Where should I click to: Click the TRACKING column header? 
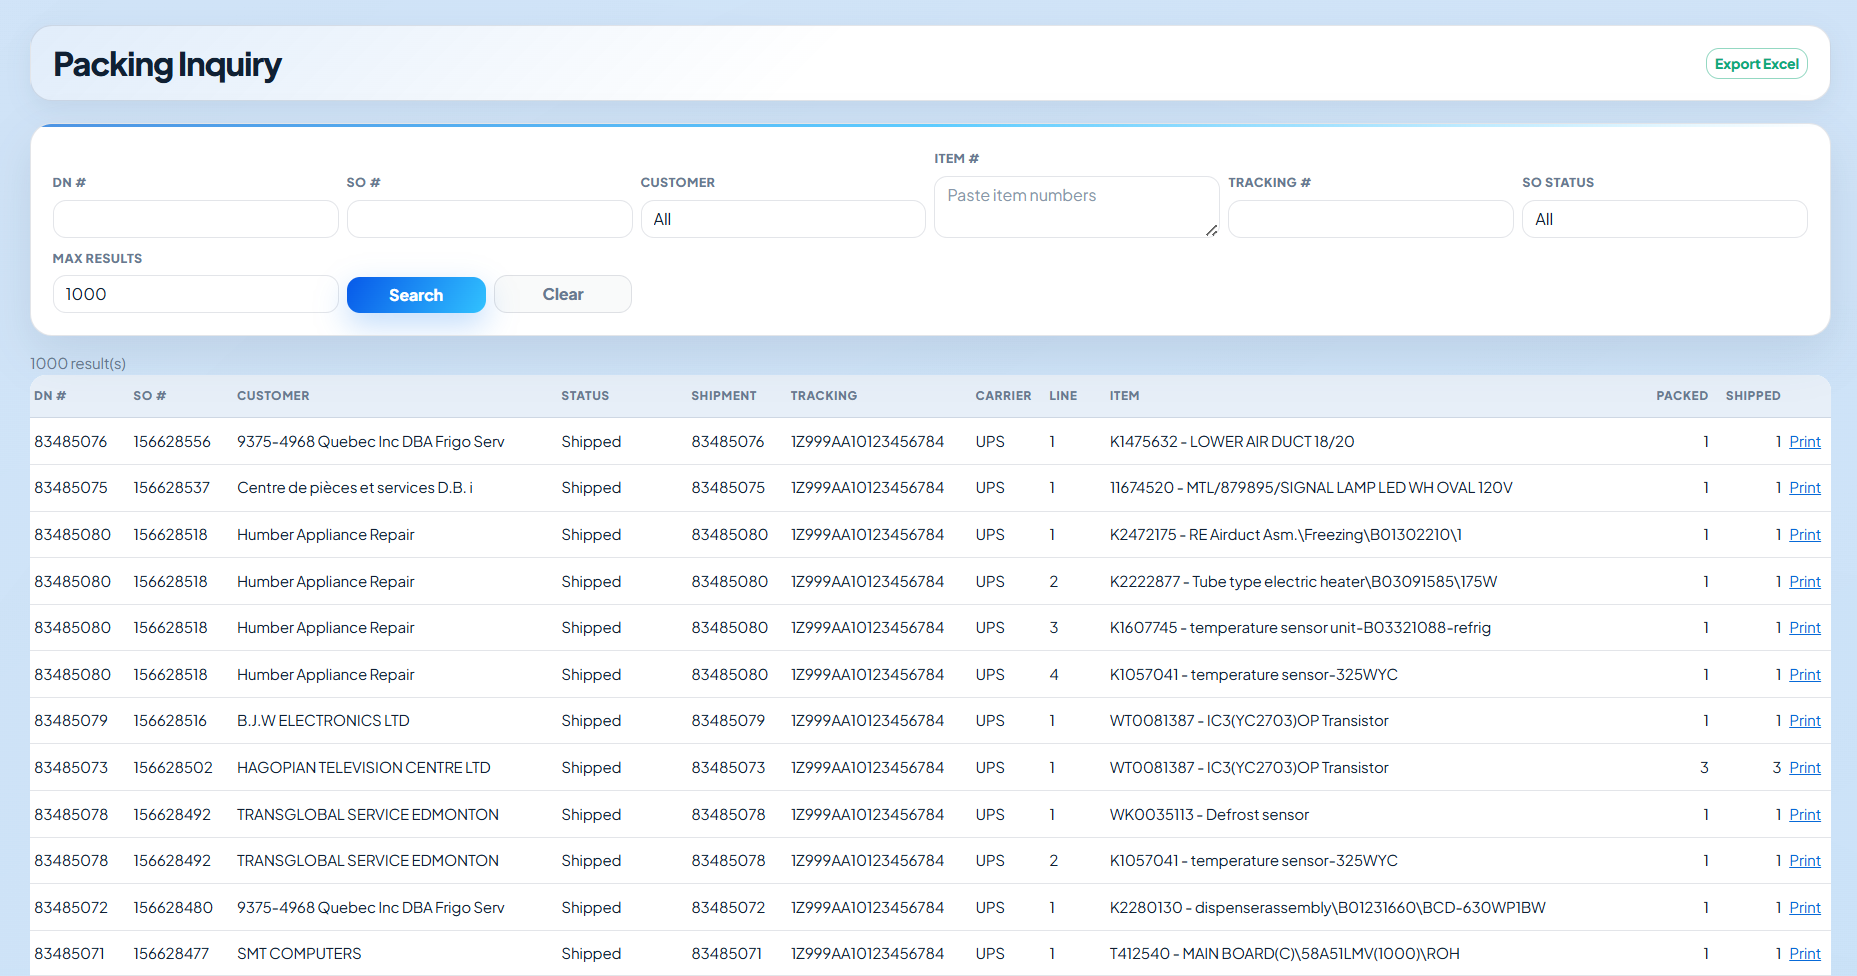tap(824, 396)
